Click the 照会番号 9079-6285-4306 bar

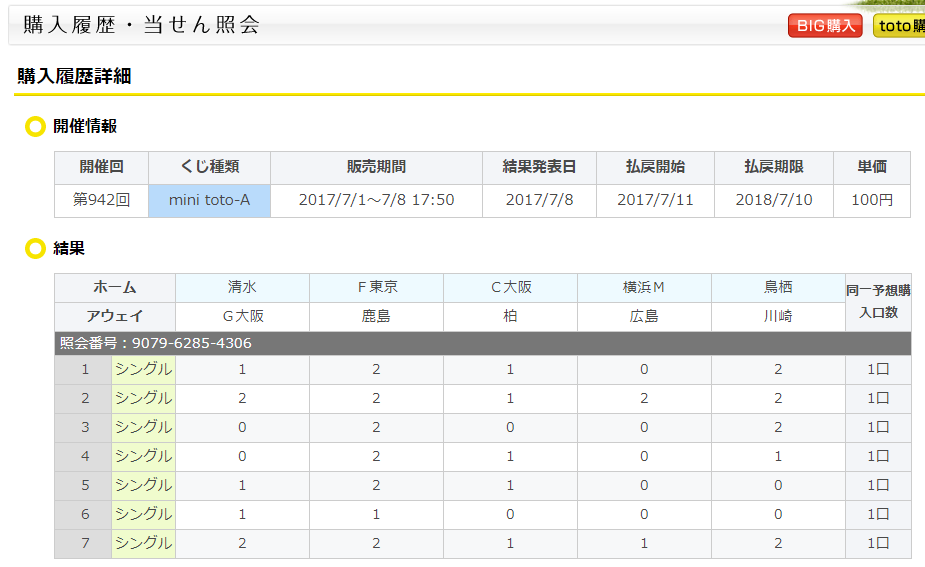tap(483, 343)
